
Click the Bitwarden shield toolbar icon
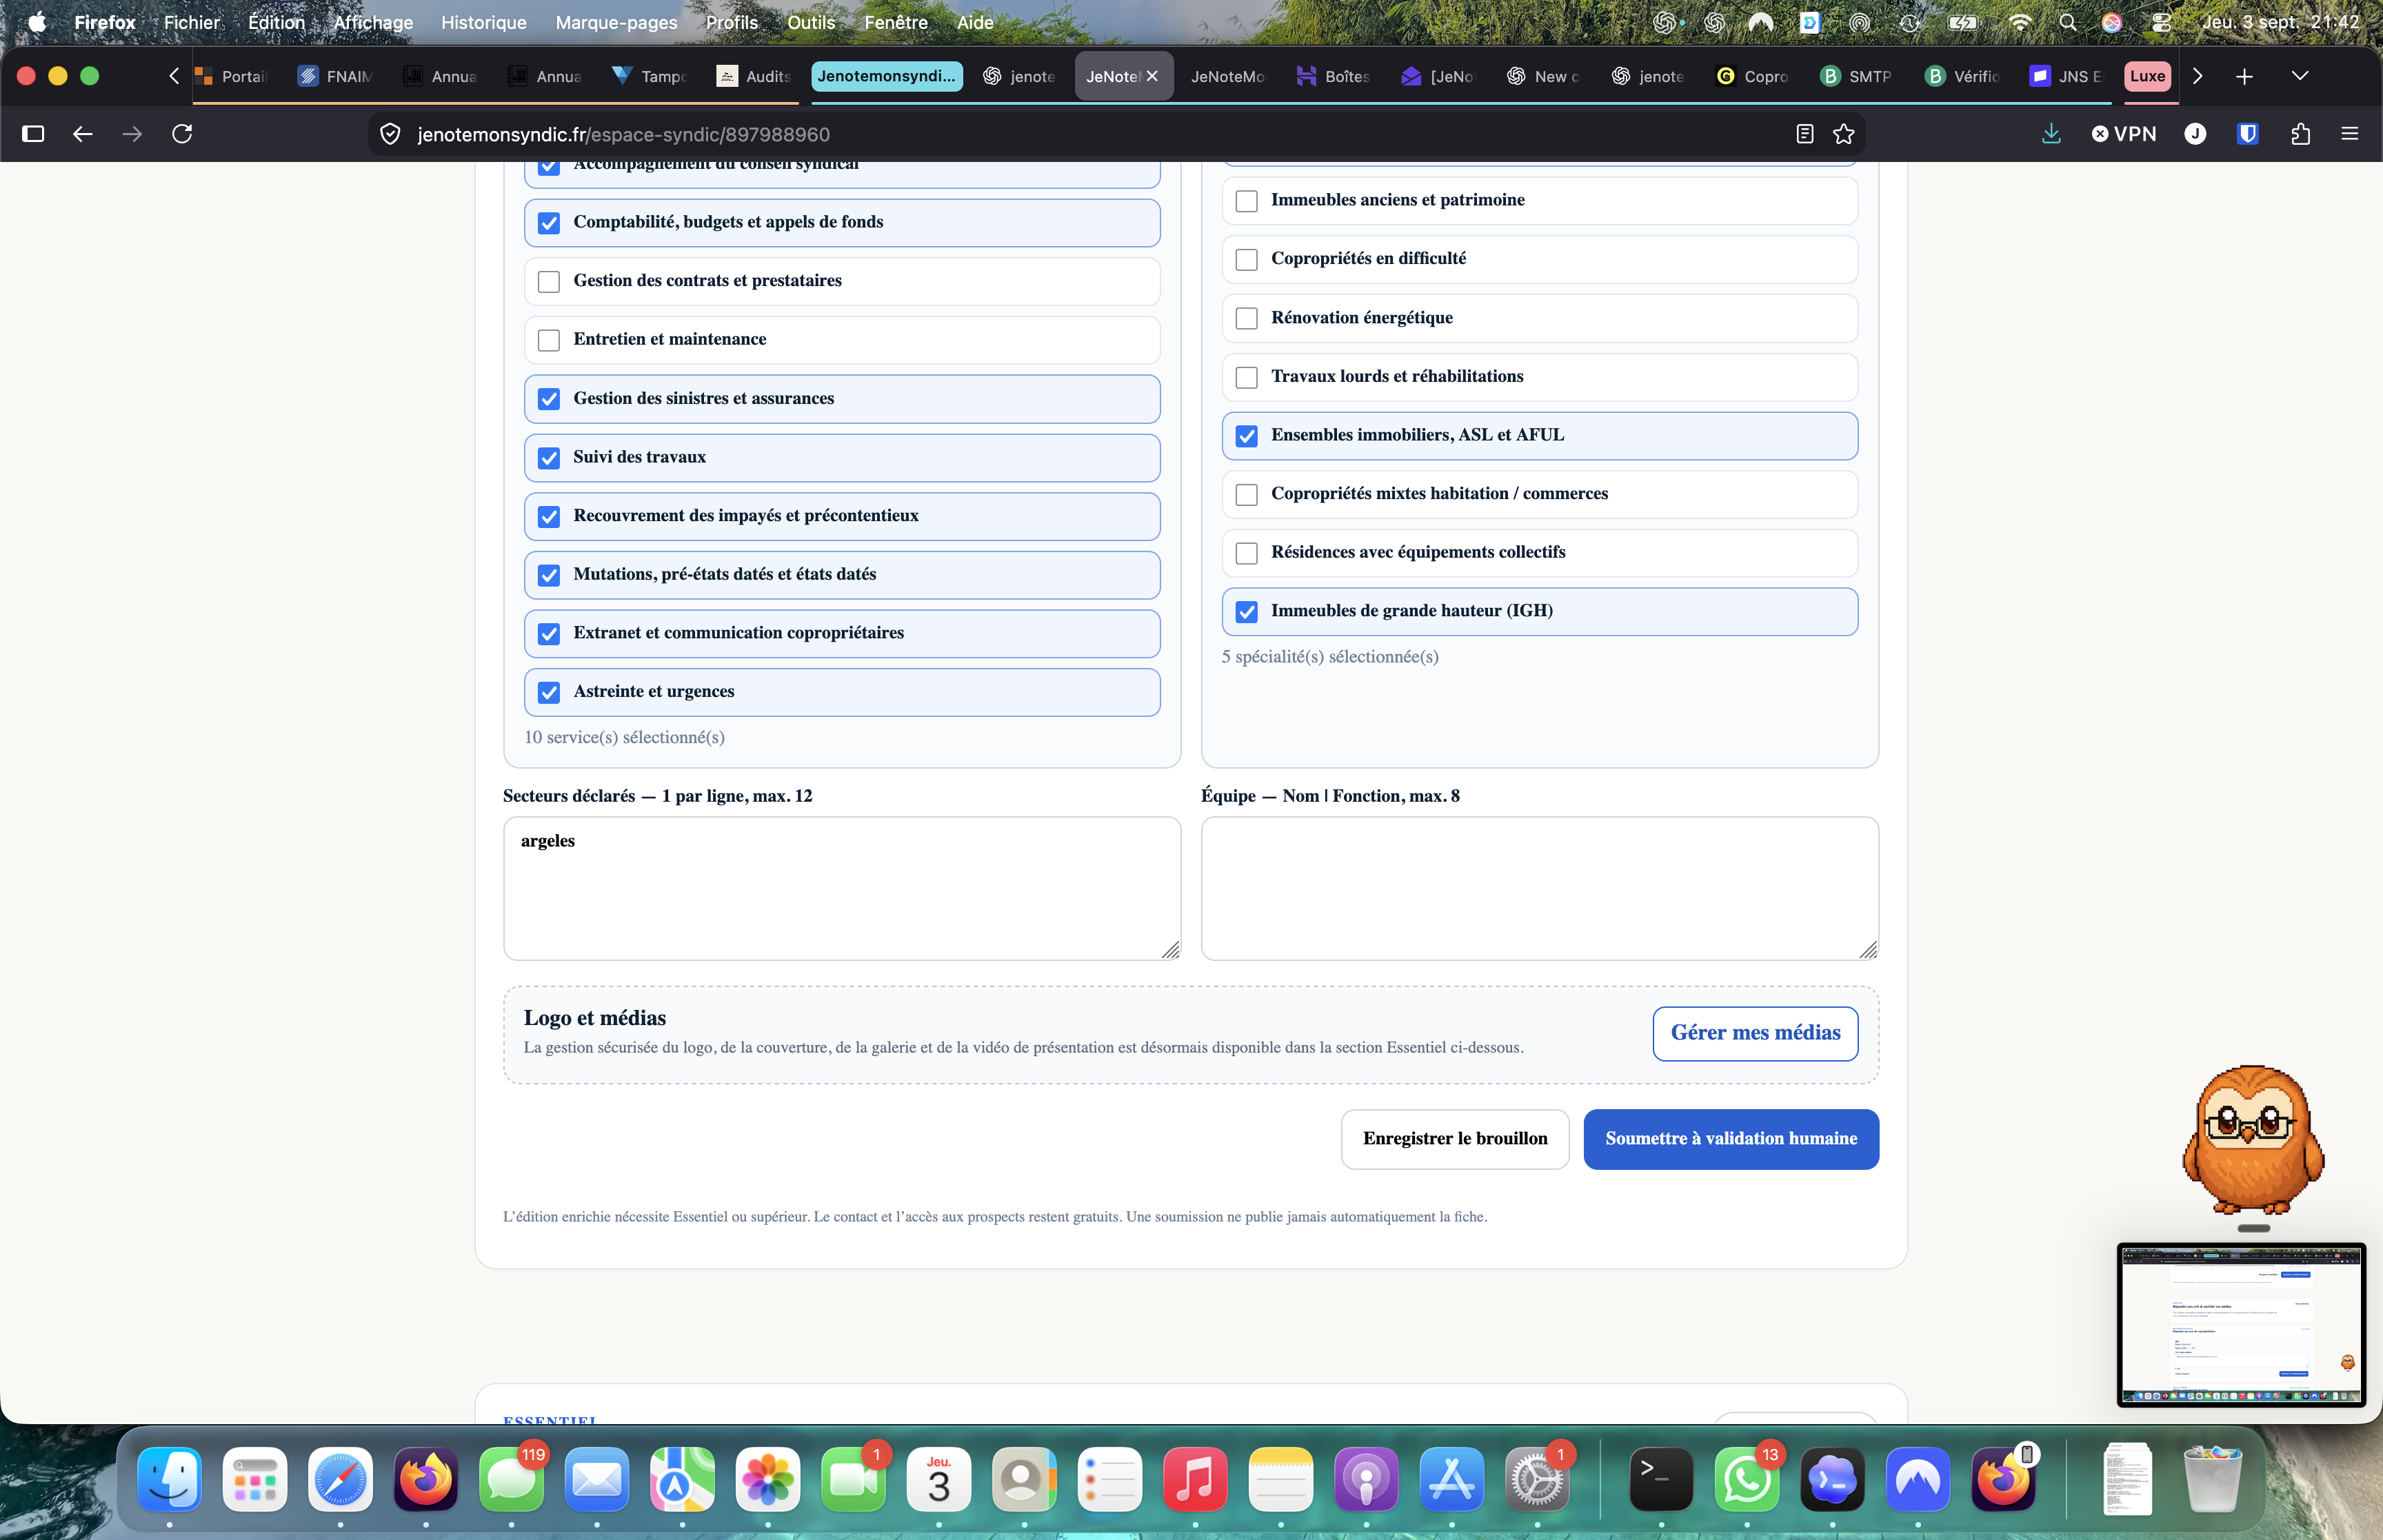click(2248, 134)
